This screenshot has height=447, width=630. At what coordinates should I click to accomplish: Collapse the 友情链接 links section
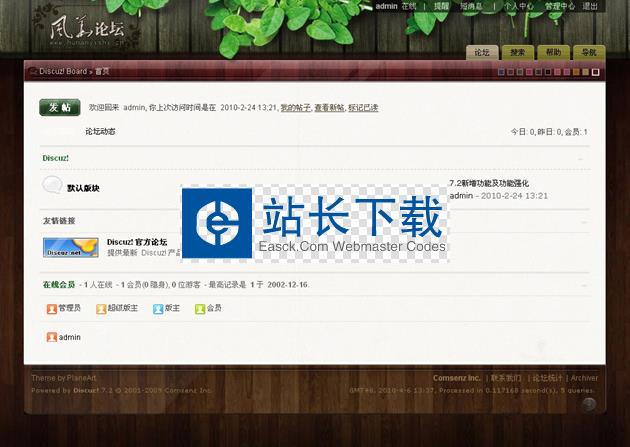point(581,221)
